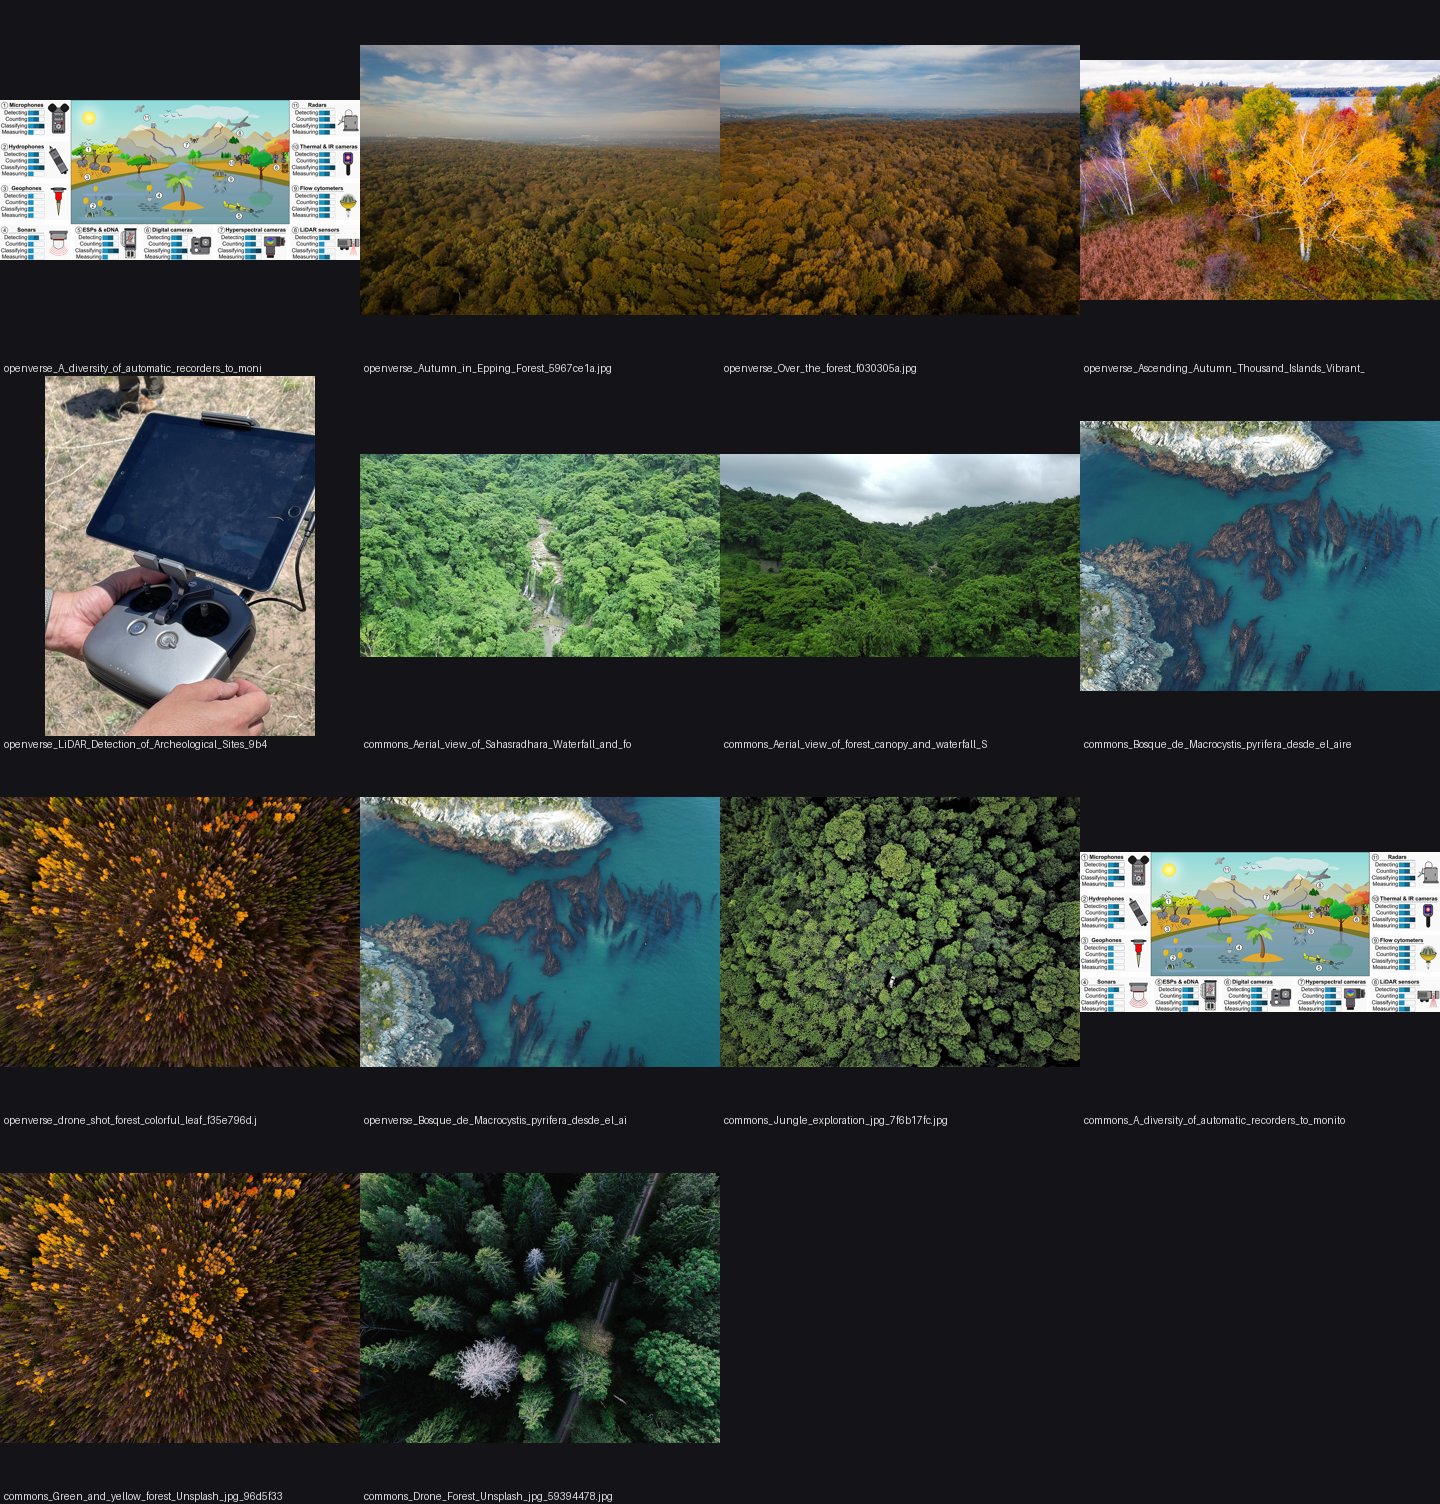1440x1504 pixels.
Task: Select the commons Bosque de Macrocystis kelp photo
Action: click(1260, 556)
